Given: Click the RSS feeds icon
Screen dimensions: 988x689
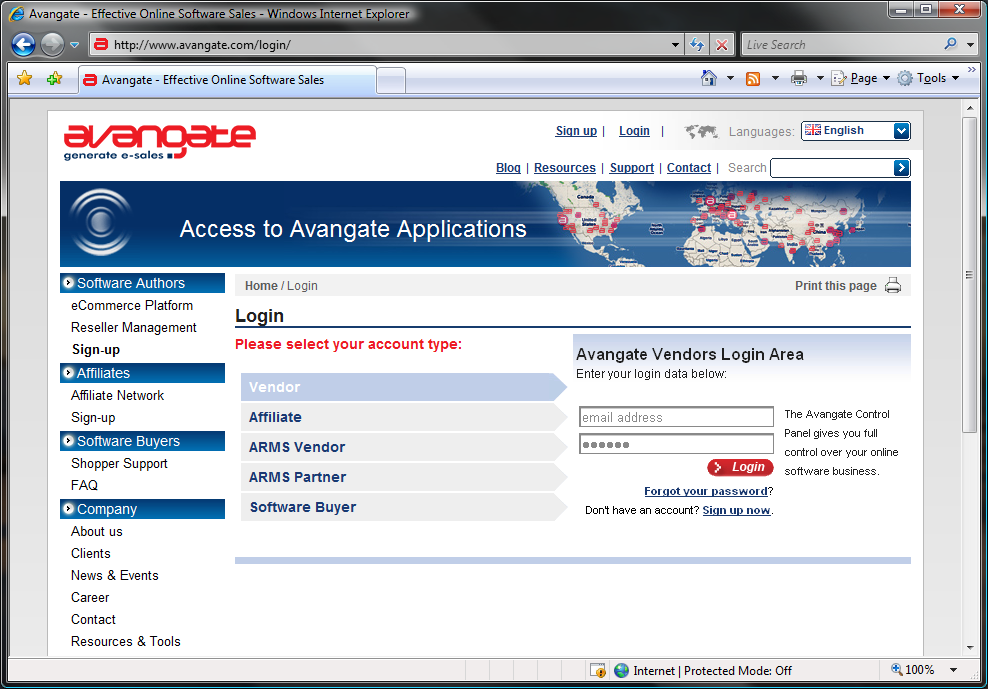Looking at the screenshot, I should click(x=753, y=78).
